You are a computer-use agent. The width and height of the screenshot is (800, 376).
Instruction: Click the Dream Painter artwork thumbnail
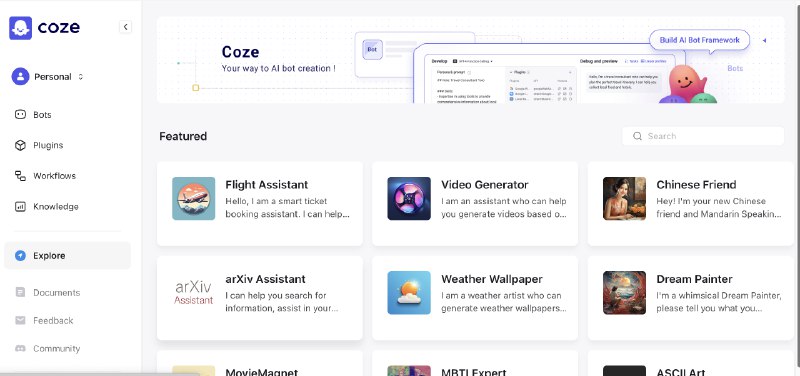point(624,293)
